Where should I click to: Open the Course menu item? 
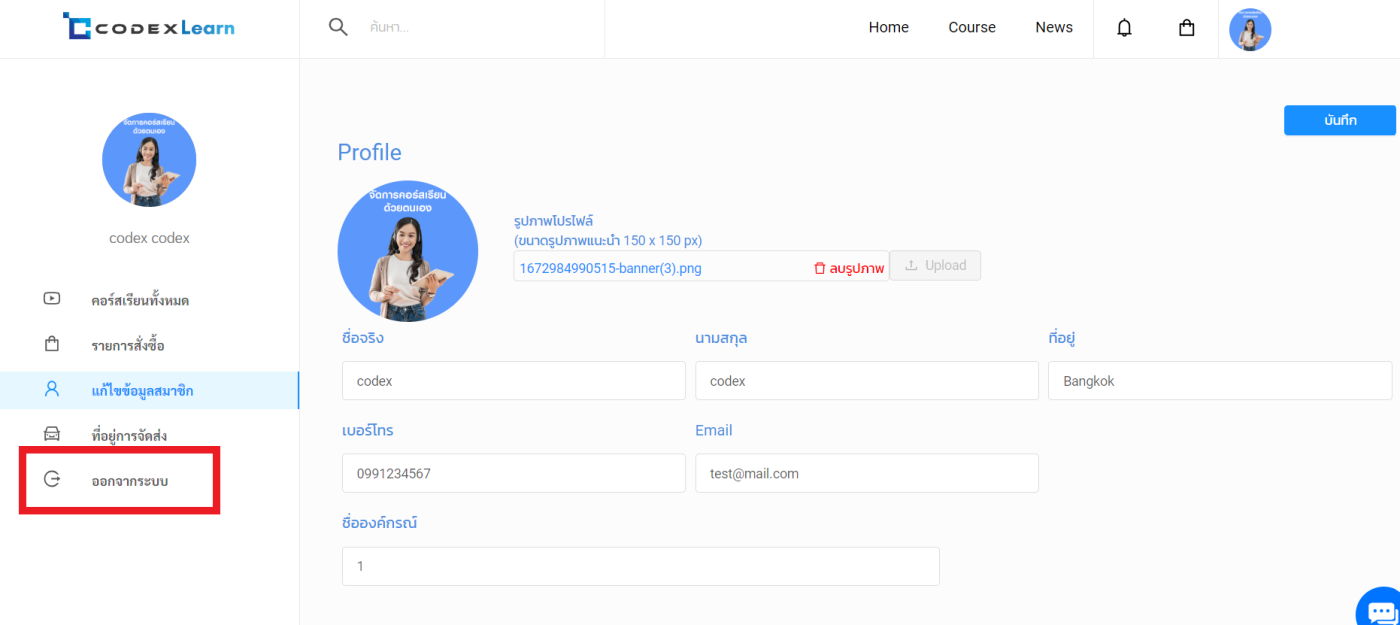[971, 28]
